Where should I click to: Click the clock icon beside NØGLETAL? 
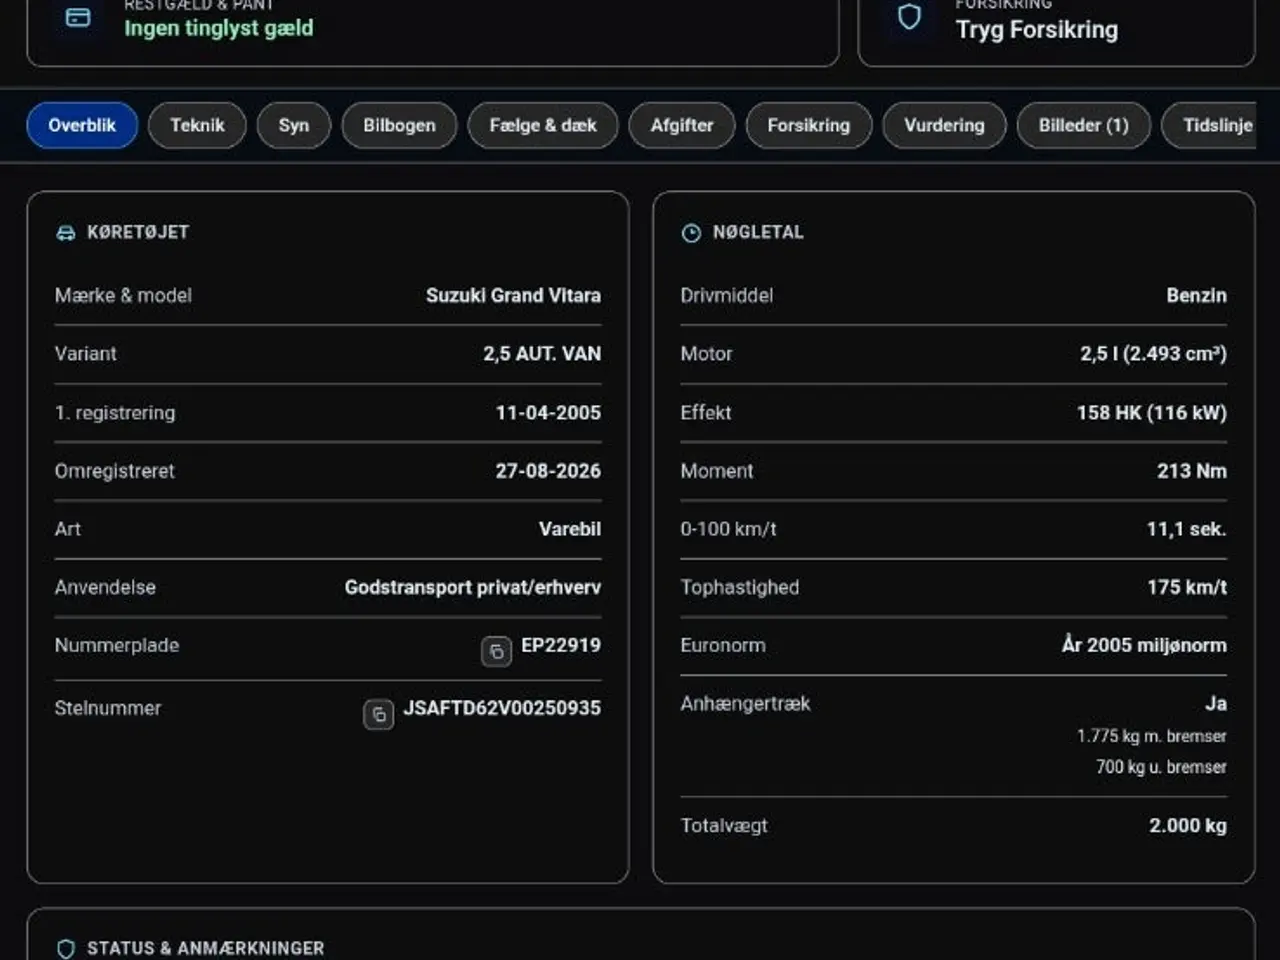[691, 233]
